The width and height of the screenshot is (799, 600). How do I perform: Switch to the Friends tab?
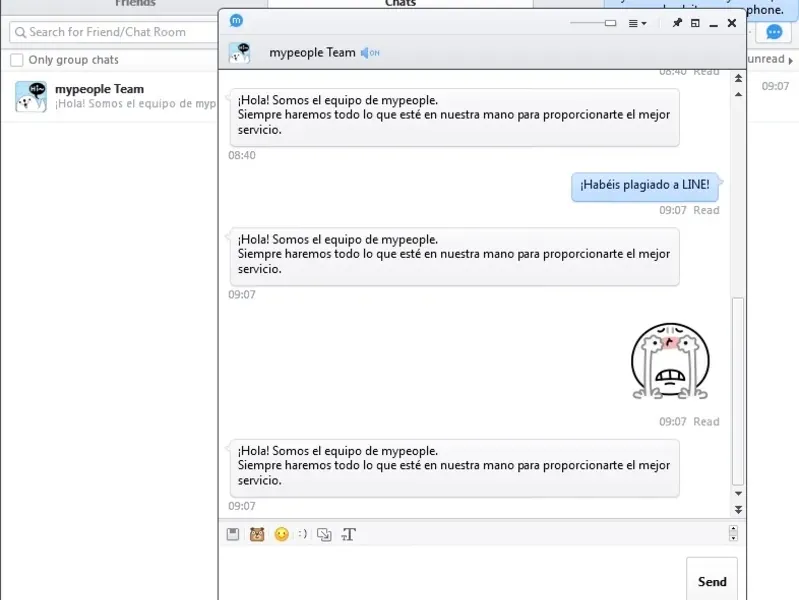pos(135,4)
